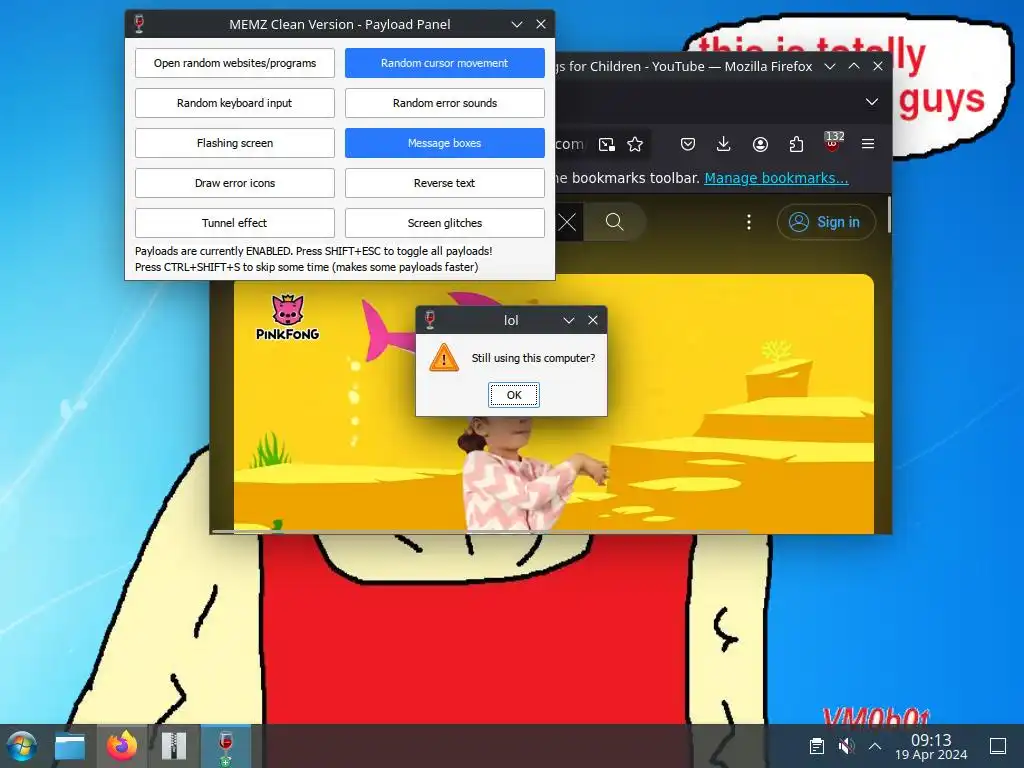Unmute audio via the tray volume icon
This screenshot has width=1024, height=768.
tap(846, 746)
